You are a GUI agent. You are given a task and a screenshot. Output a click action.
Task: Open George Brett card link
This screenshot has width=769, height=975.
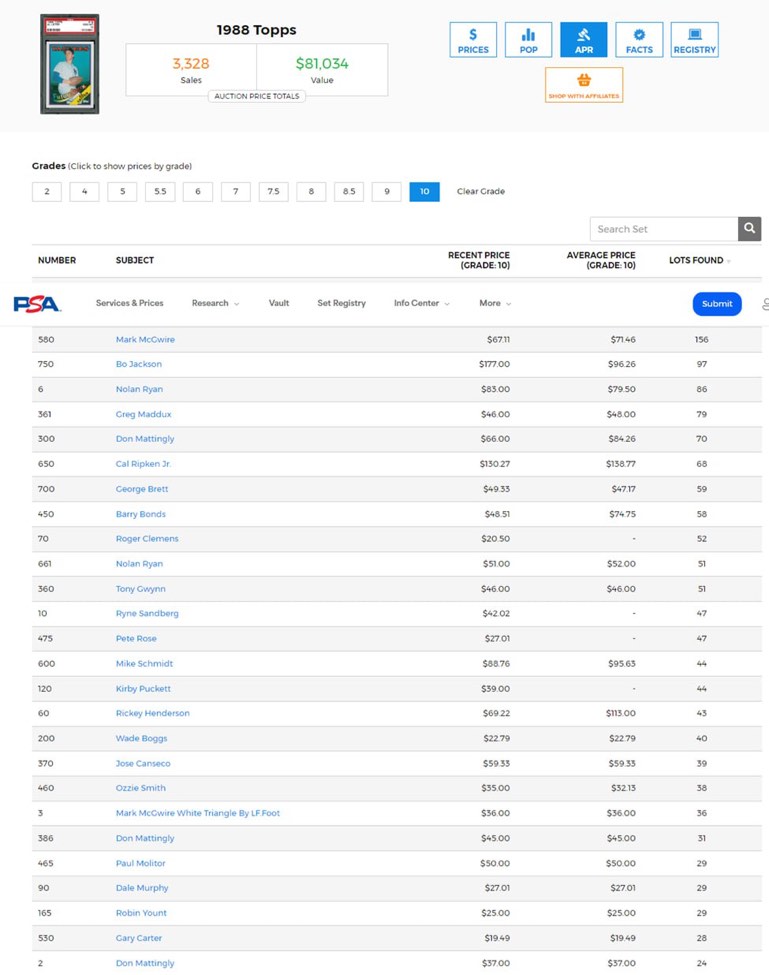click(x=142, y=489)
